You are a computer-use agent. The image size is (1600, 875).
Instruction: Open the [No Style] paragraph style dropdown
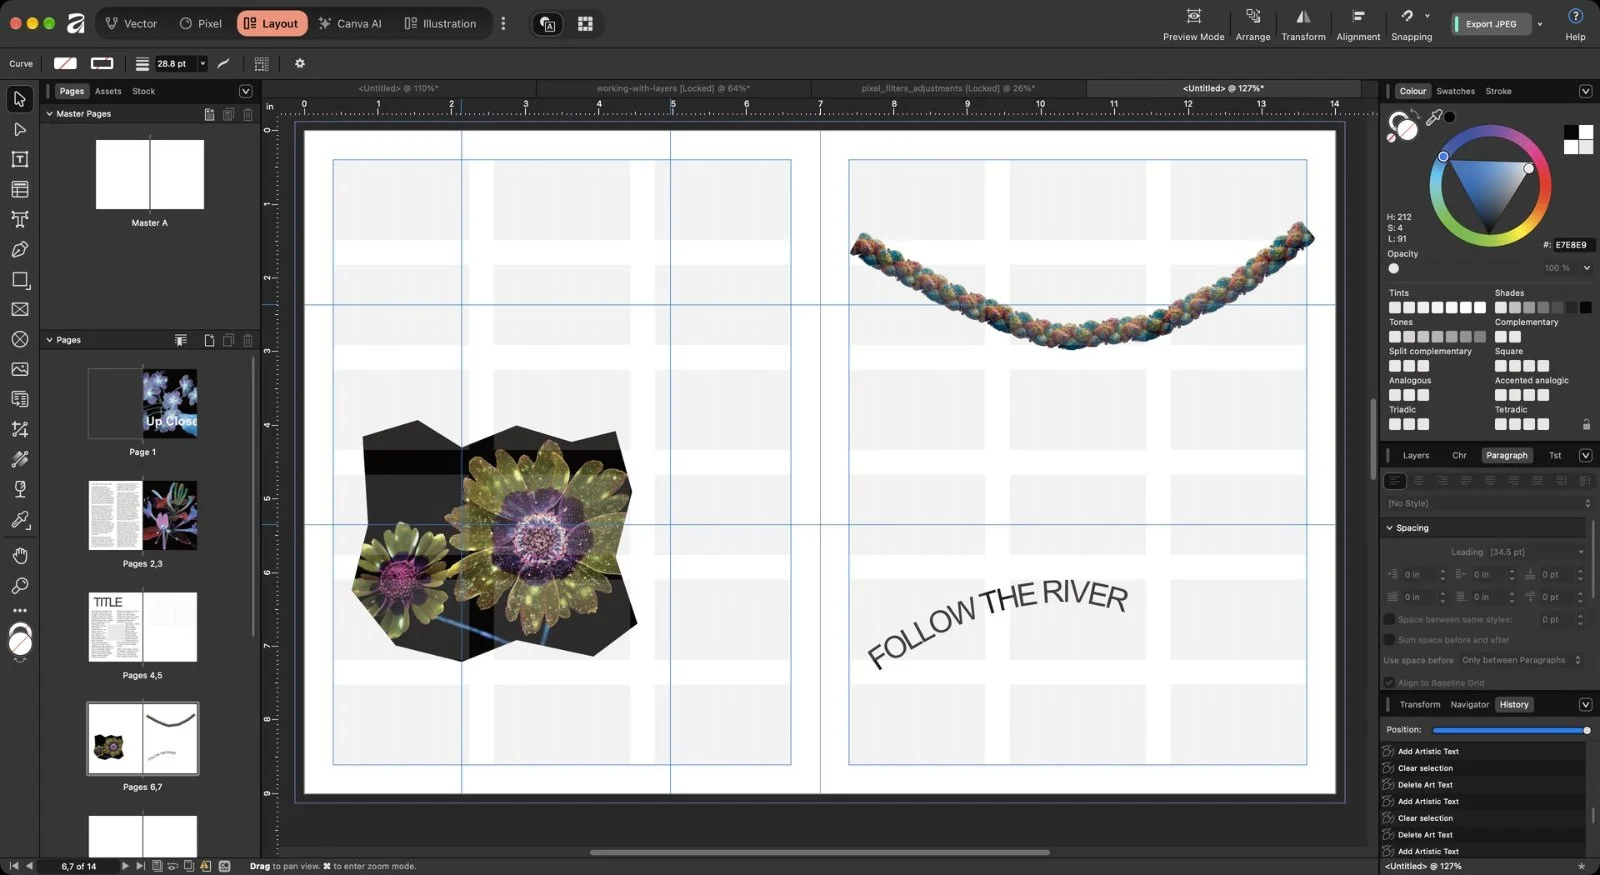point(1487,503)
